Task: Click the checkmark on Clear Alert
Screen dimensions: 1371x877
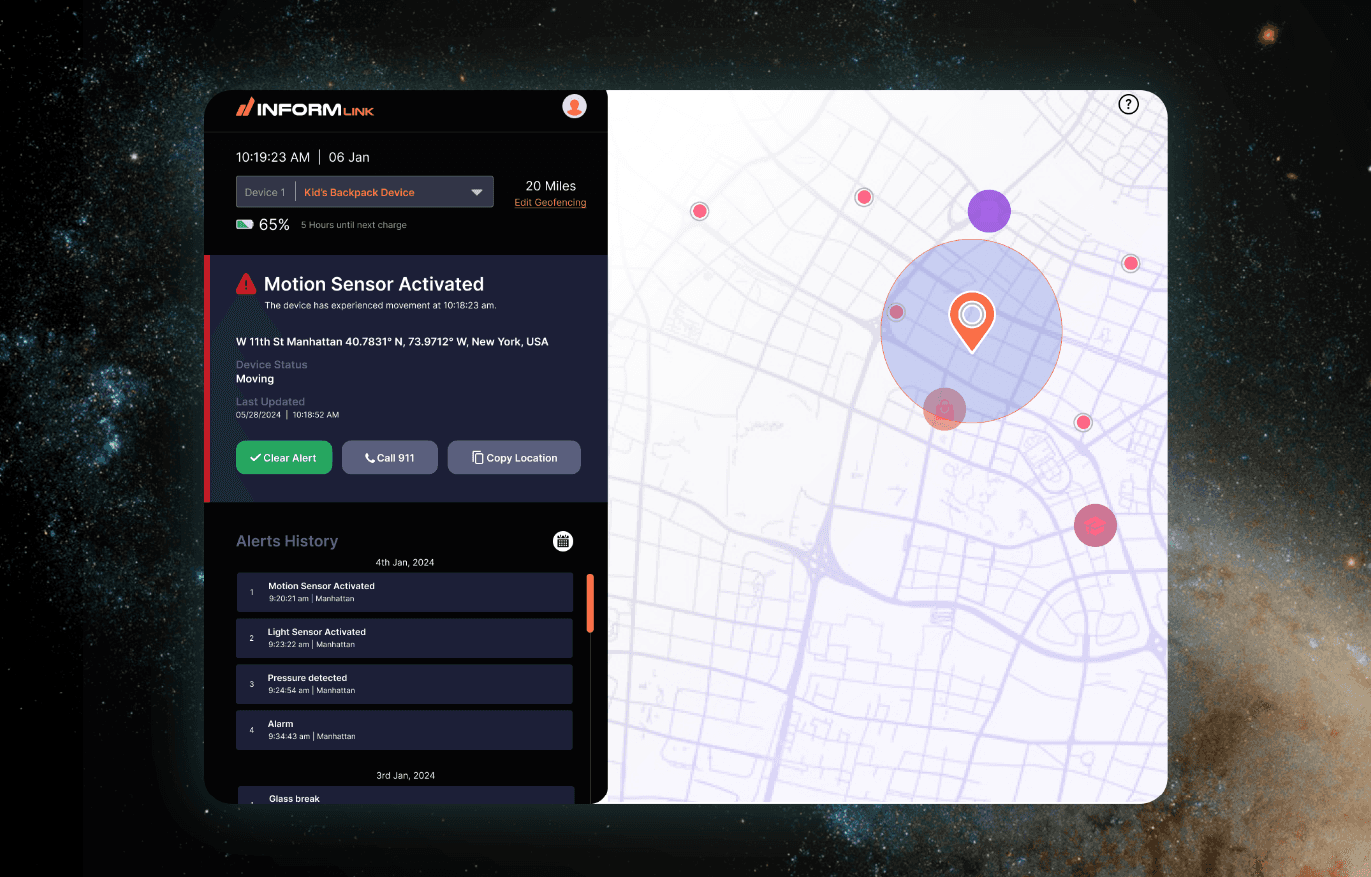Action: tap(256, 458)
